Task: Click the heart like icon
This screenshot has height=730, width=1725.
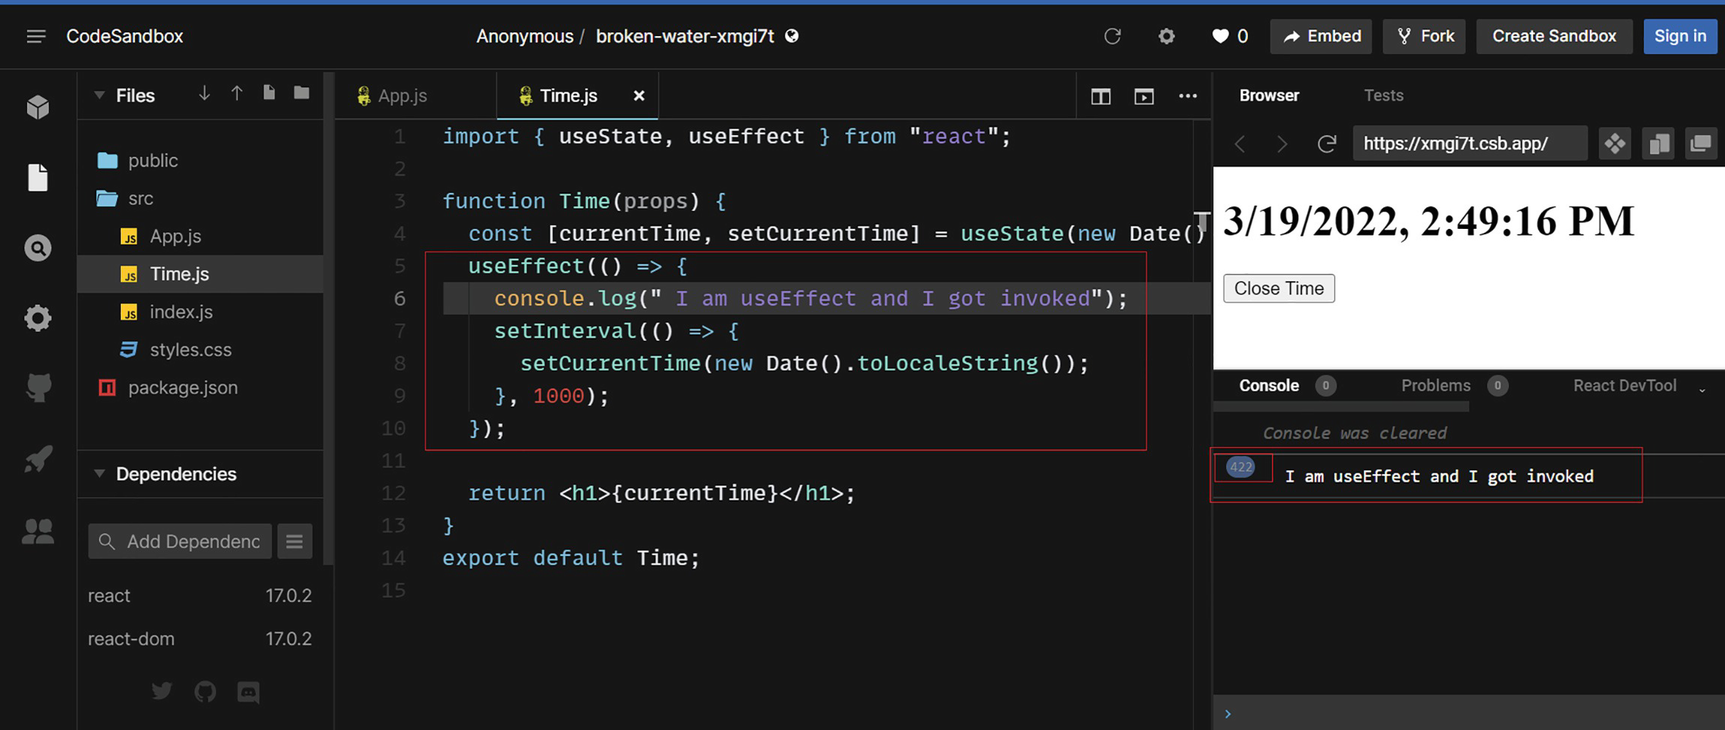Action: 1219,36
